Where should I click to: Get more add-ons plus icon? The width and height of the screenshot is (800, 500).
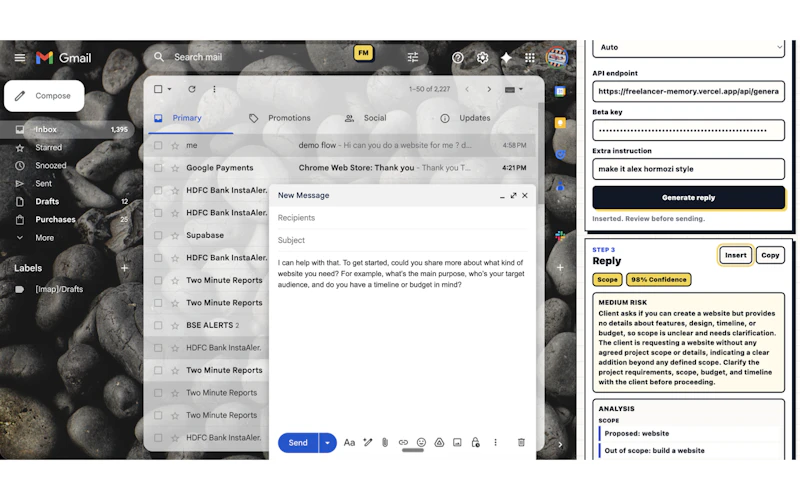click(560, 267)
